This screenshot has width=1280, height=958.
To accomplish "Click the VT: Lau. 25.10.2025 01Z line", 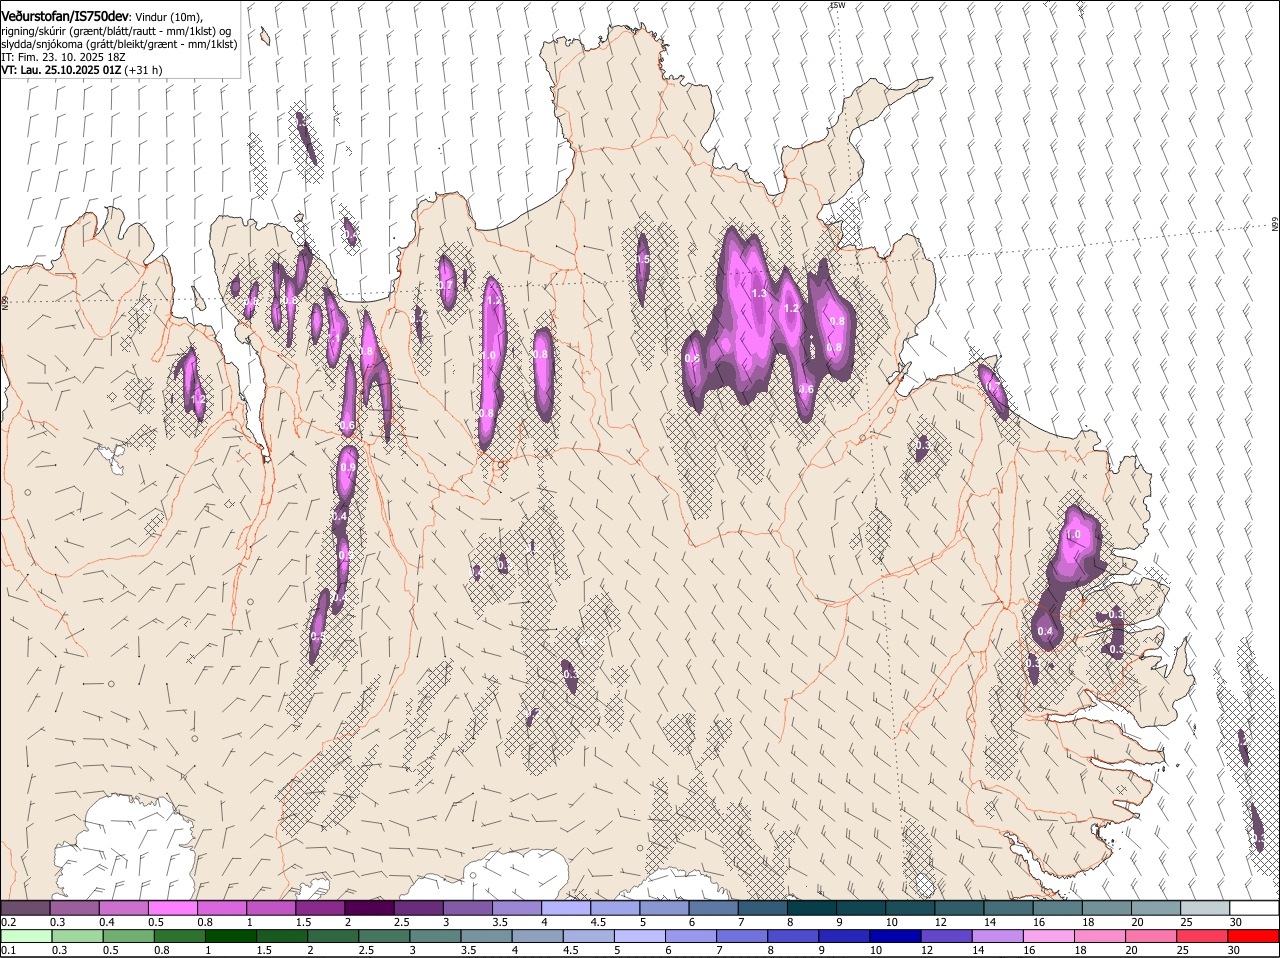I will pos(82,70).
